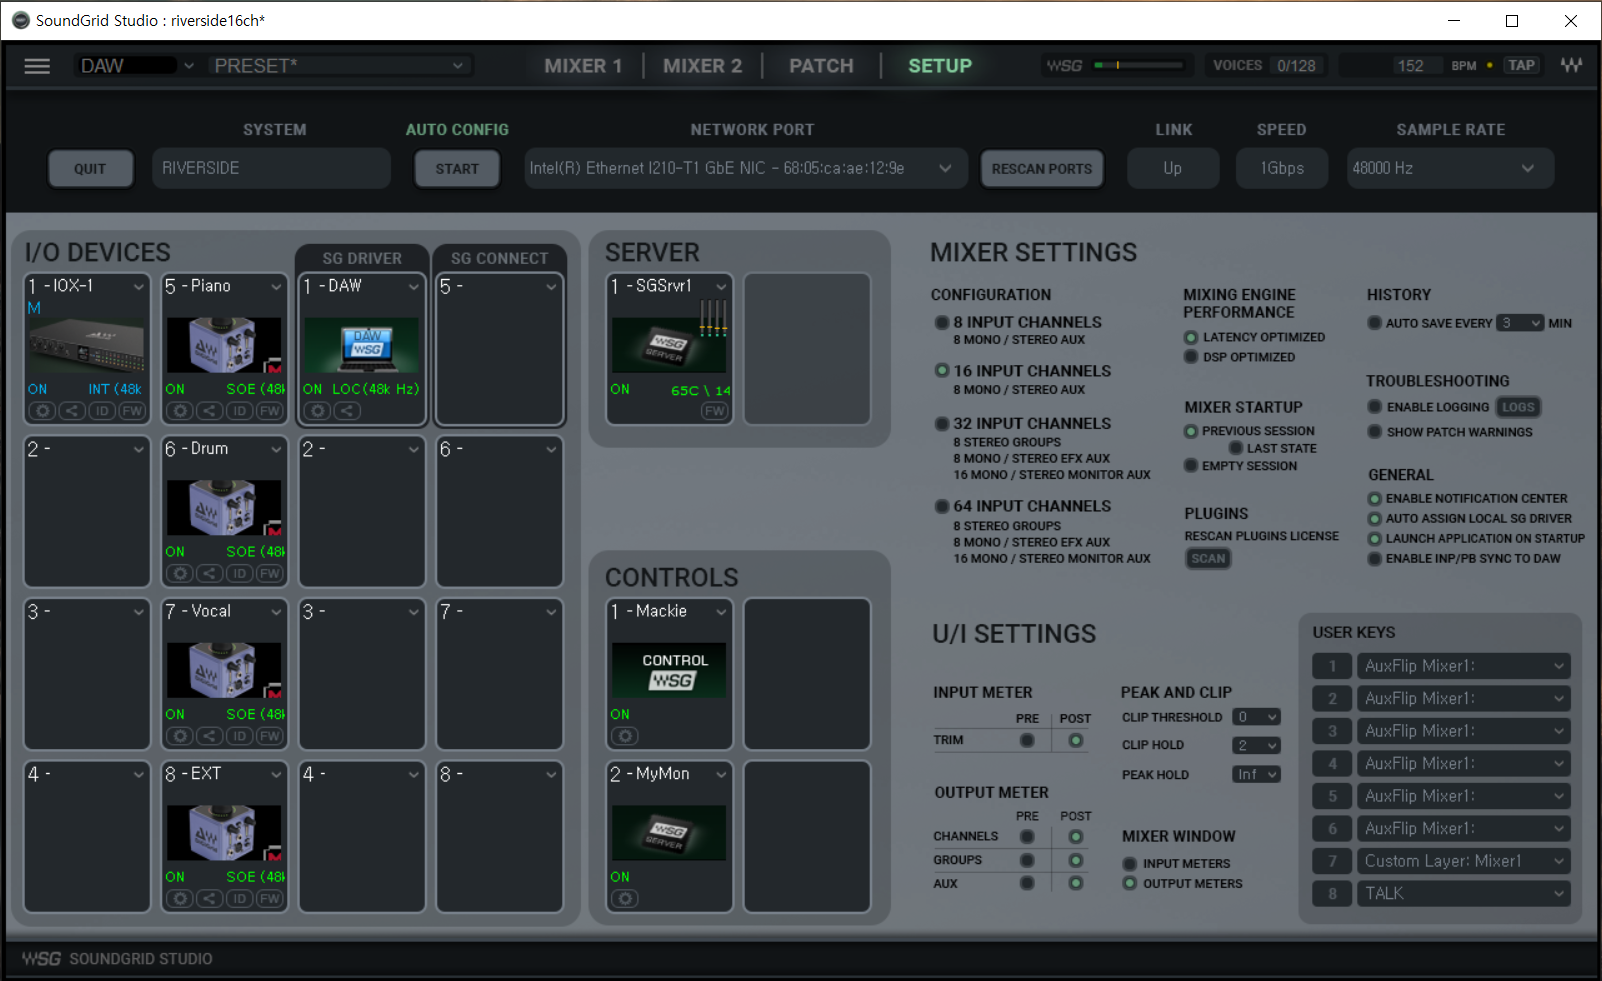Open gear settings on DAW driver slot
The height and width of the screenshot is (981, 1602).
click(317, 411)
